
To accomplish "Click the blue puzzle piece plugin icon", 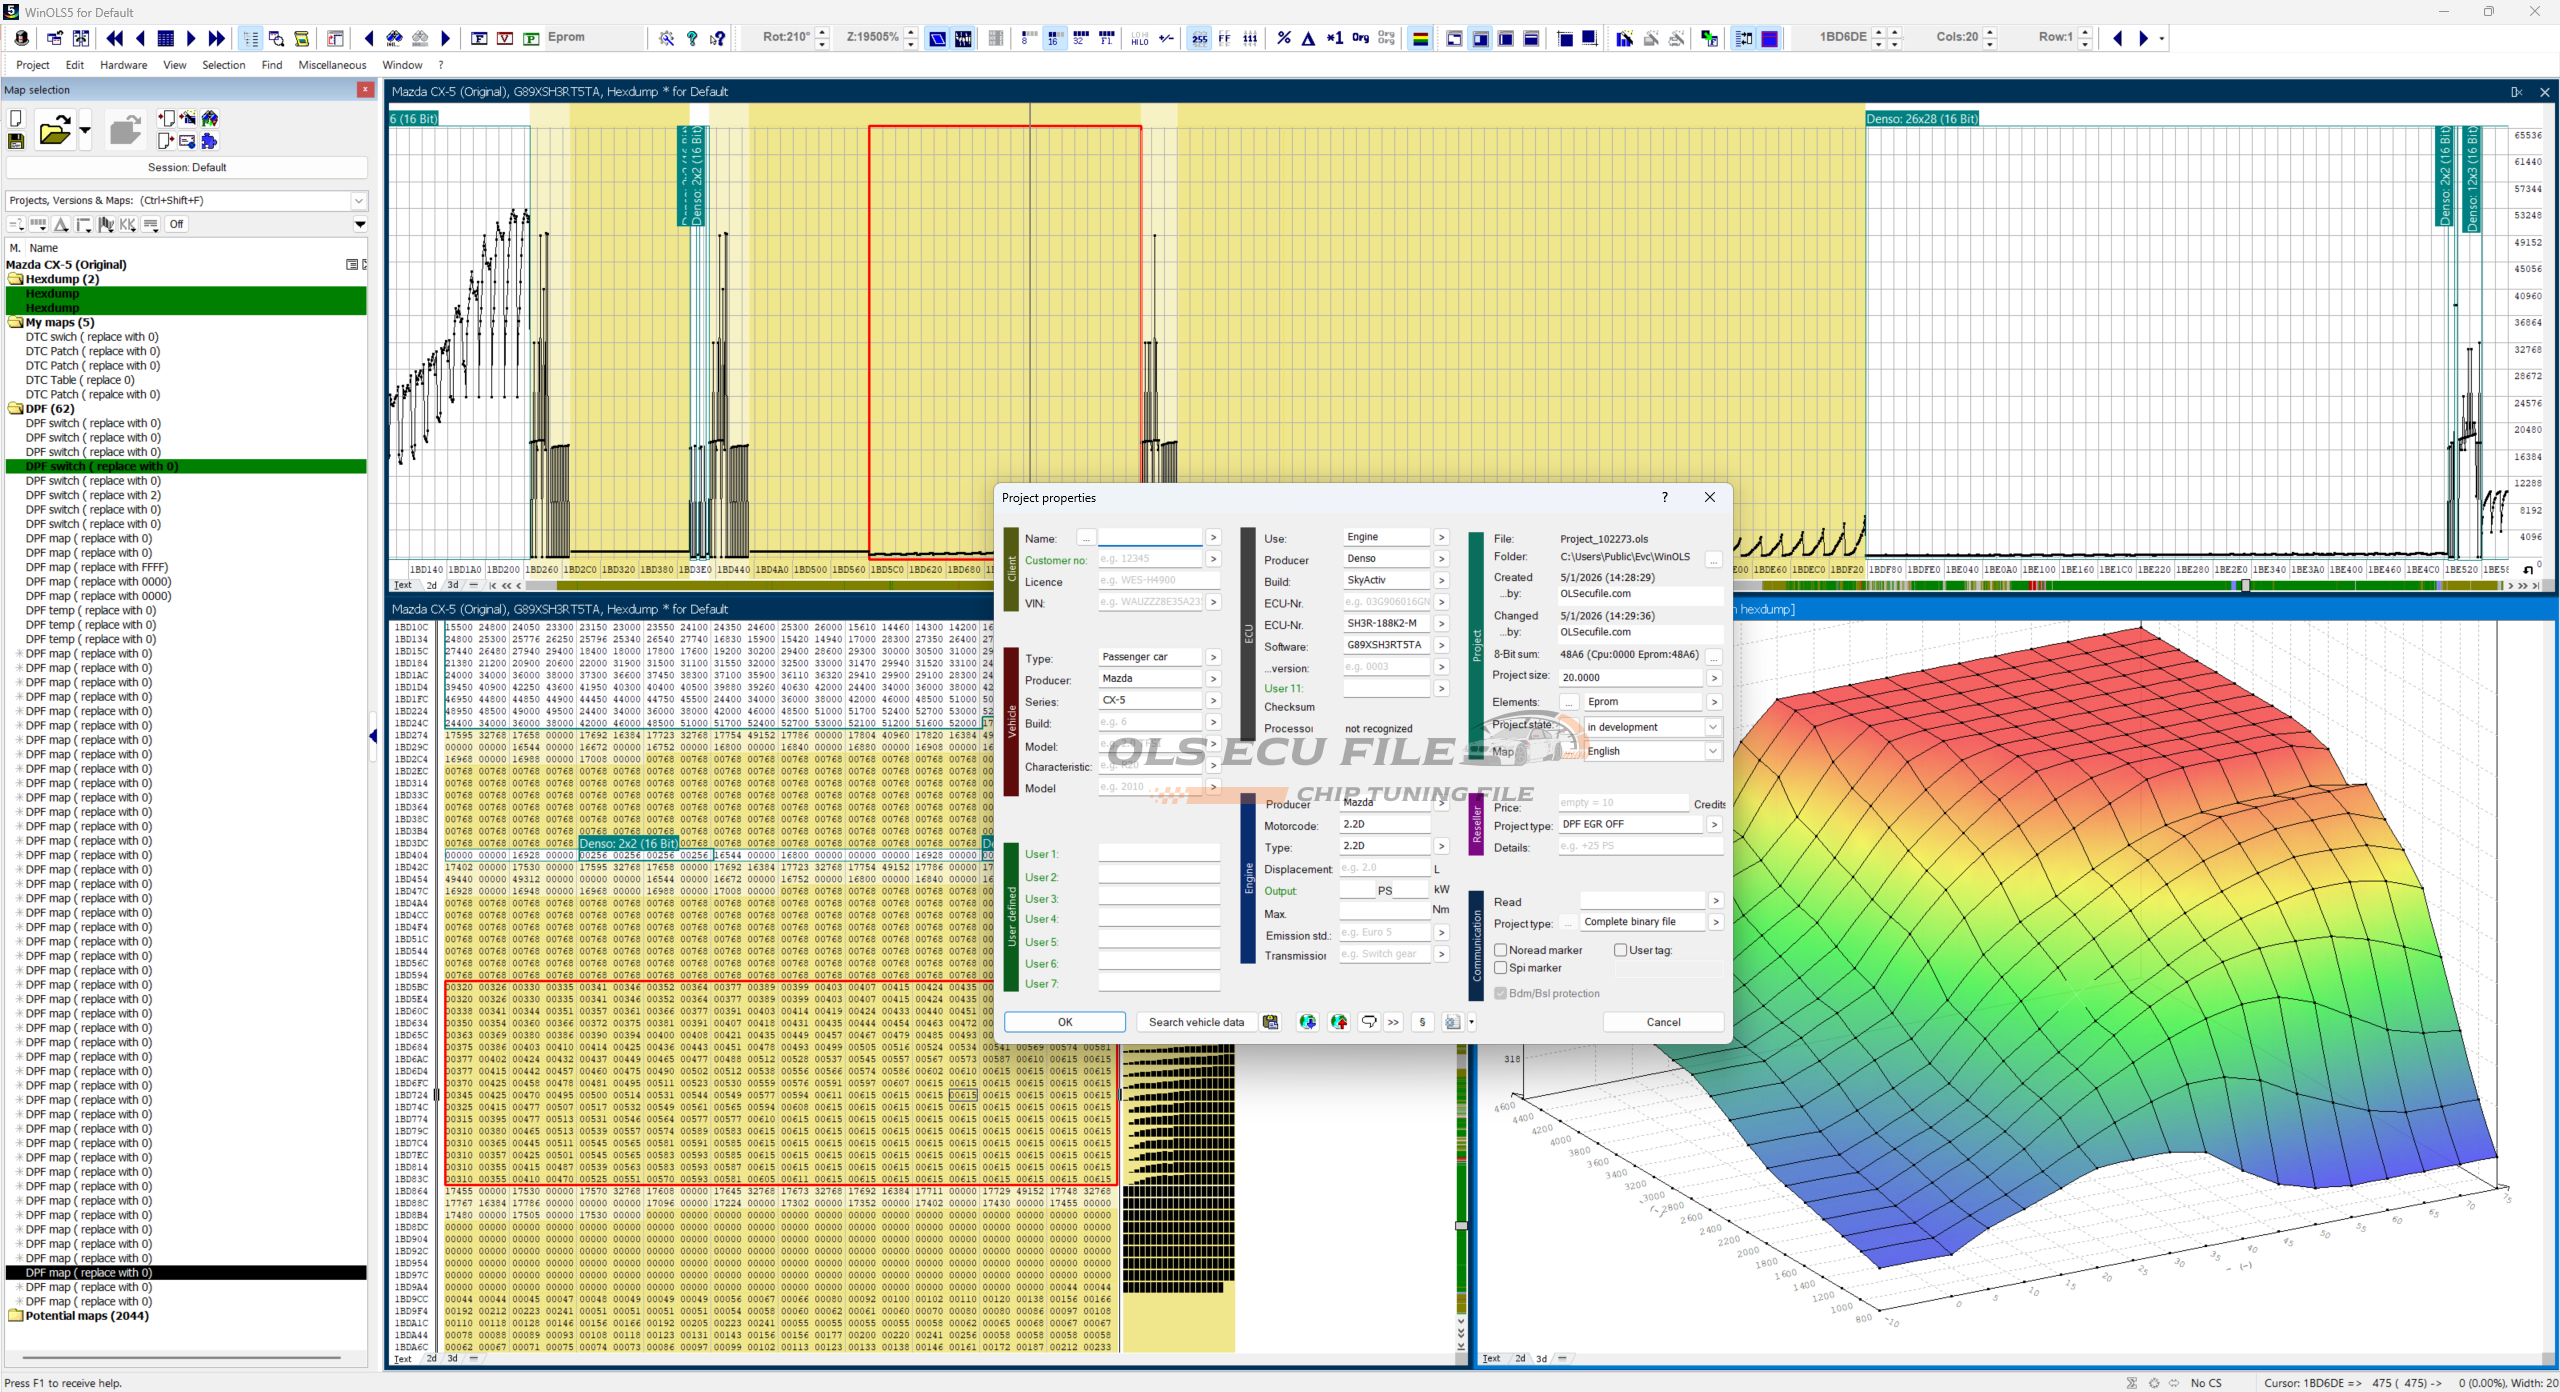I will point(209,141).
